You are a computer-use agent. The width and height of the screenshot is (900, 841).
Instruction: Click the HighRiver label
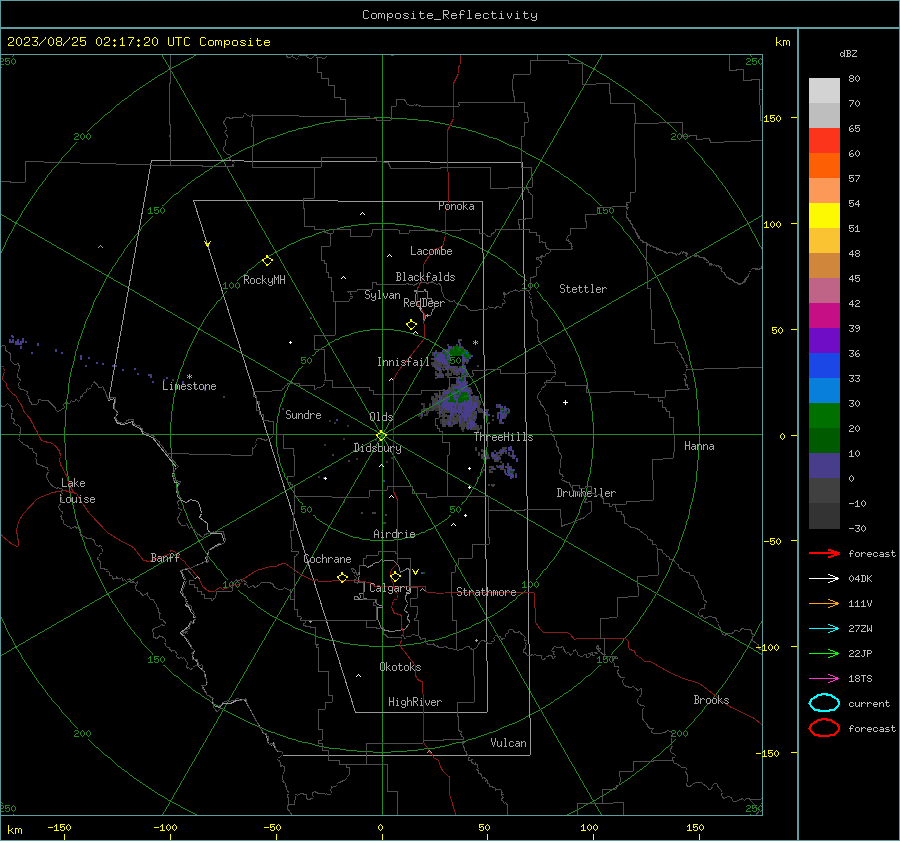point(415,702)
